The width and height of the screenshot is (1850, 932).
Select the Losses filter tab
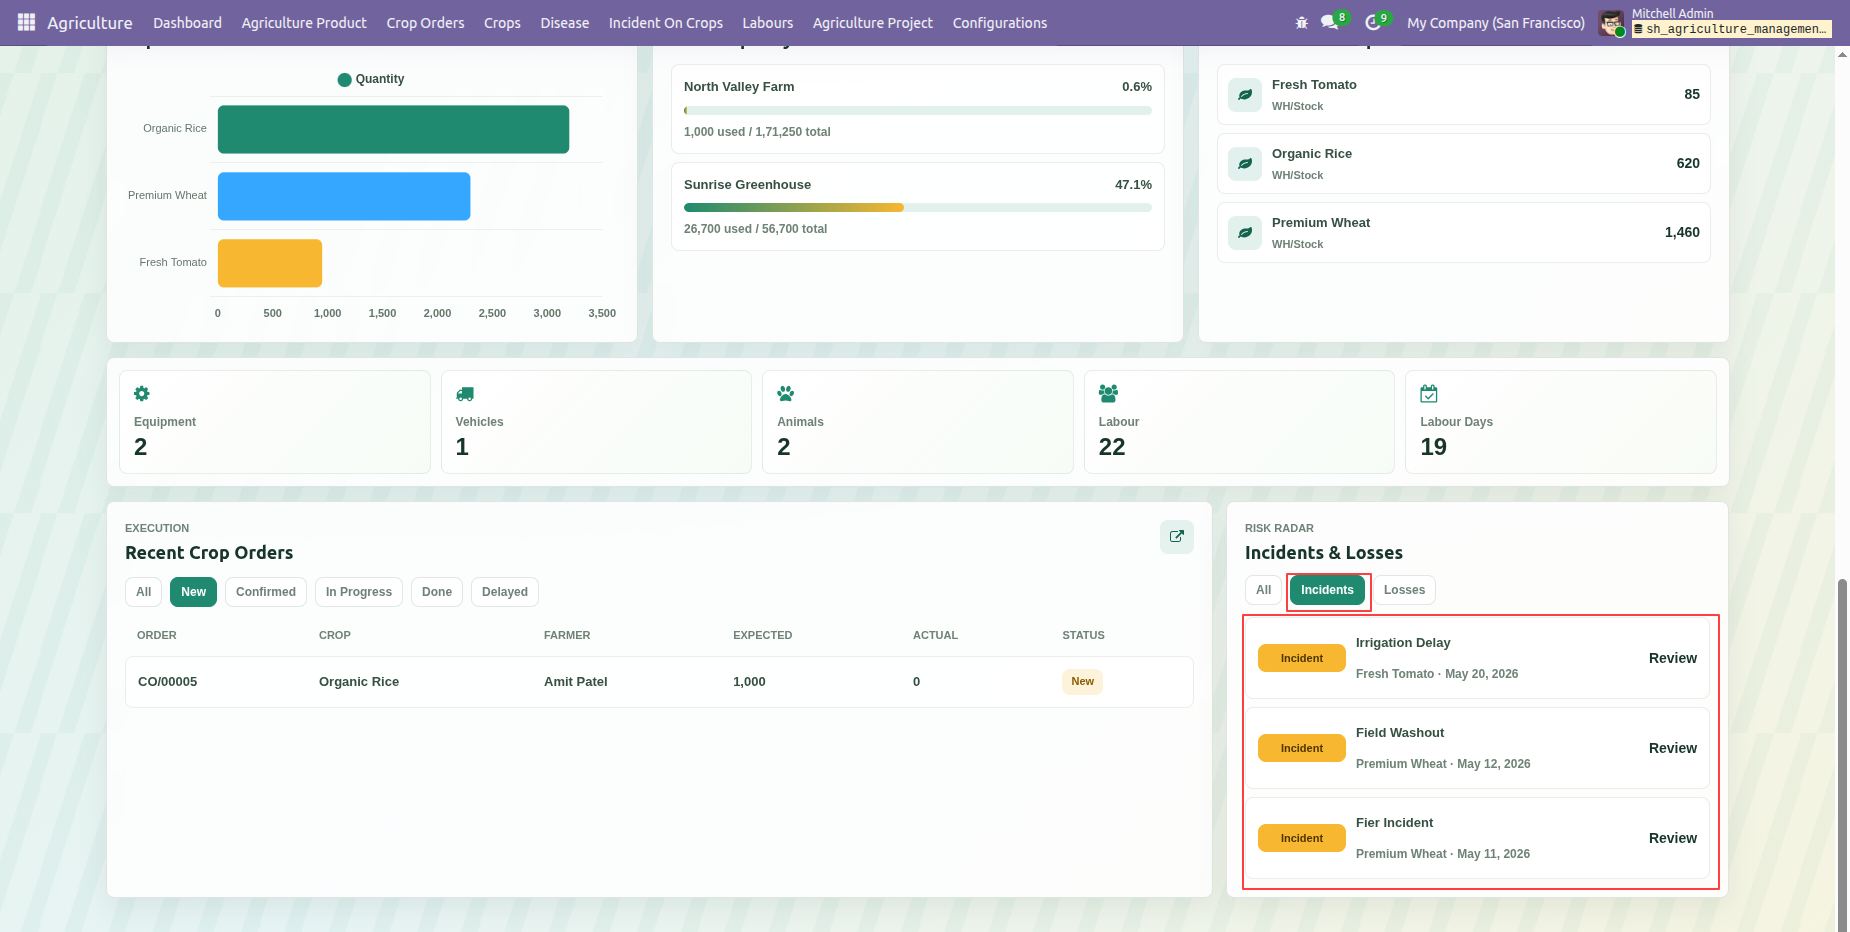point(1404,590)
